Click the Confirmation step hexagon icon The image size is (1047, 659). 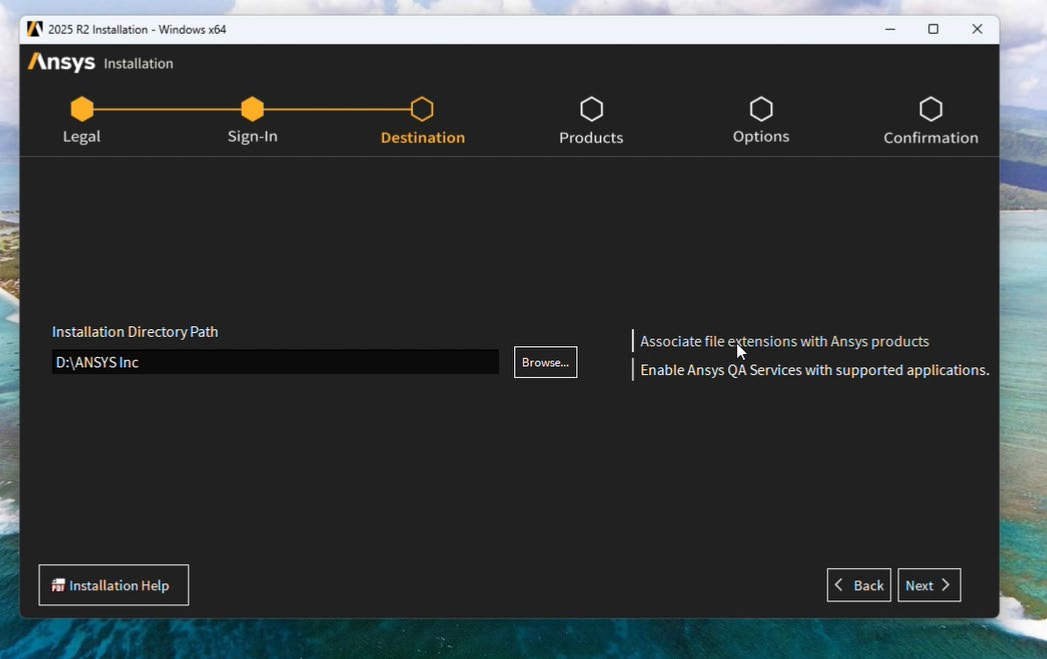pyautogui.click(x=931, y=109)
